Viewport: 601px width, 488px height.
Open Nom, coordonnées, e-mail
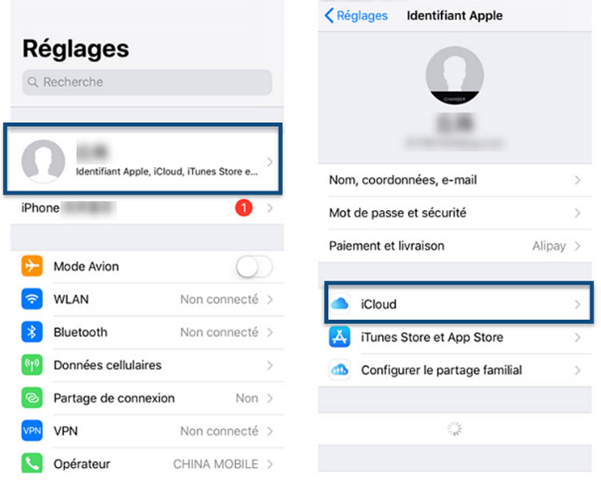click(x=455, y=180)
